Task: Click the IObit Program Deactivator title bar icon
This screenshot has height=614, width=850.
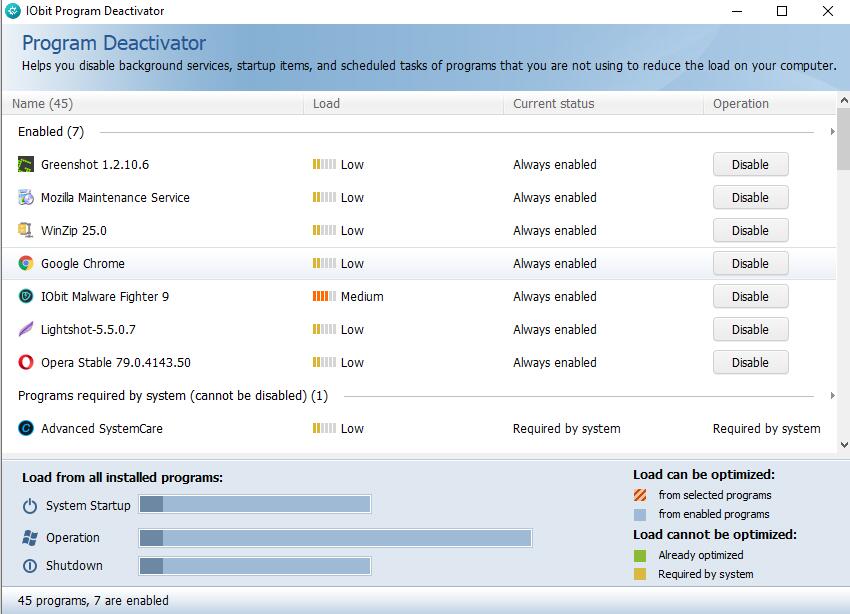Action: [x=12, y=11]
